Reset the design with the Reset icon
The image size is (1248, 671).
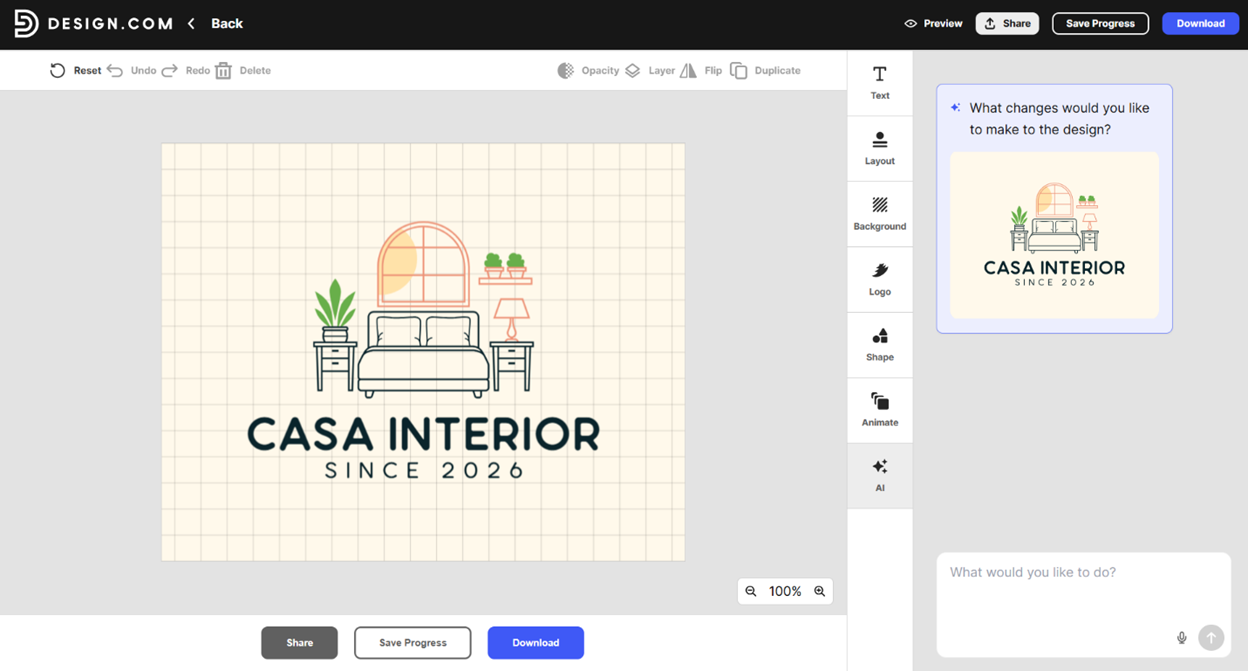pos(57,70)
